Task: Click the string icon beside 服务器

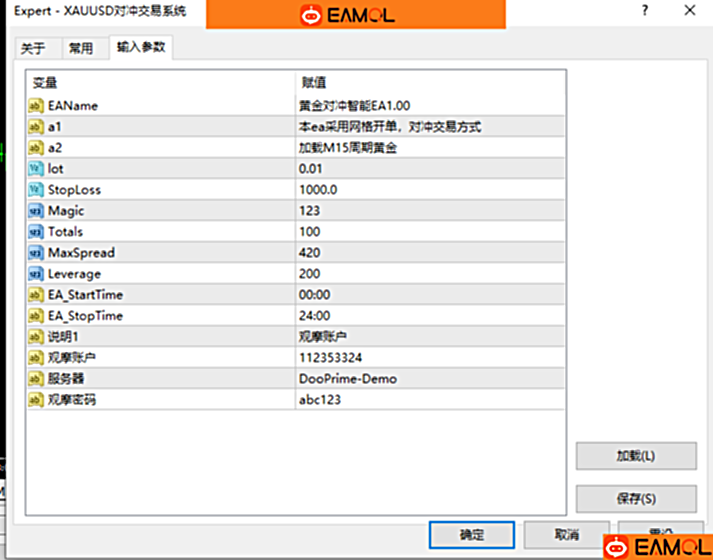Action: point(36,379)
